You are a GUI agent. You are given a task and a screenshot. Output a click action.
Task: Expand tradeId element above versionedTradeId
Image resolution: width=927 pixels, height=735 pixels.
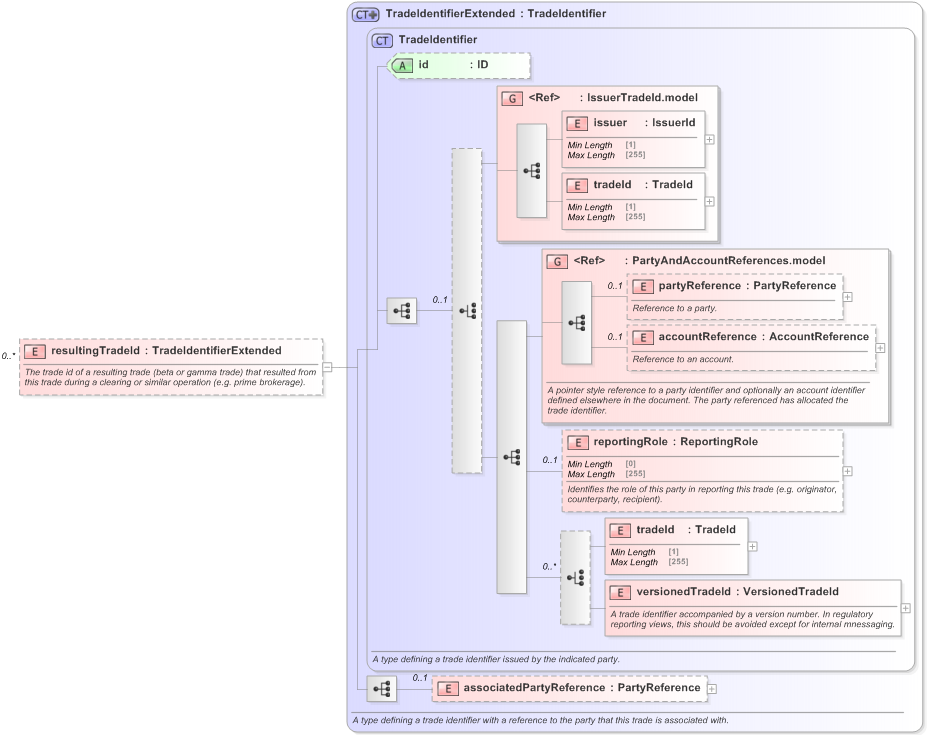click(x=752, y=546)
